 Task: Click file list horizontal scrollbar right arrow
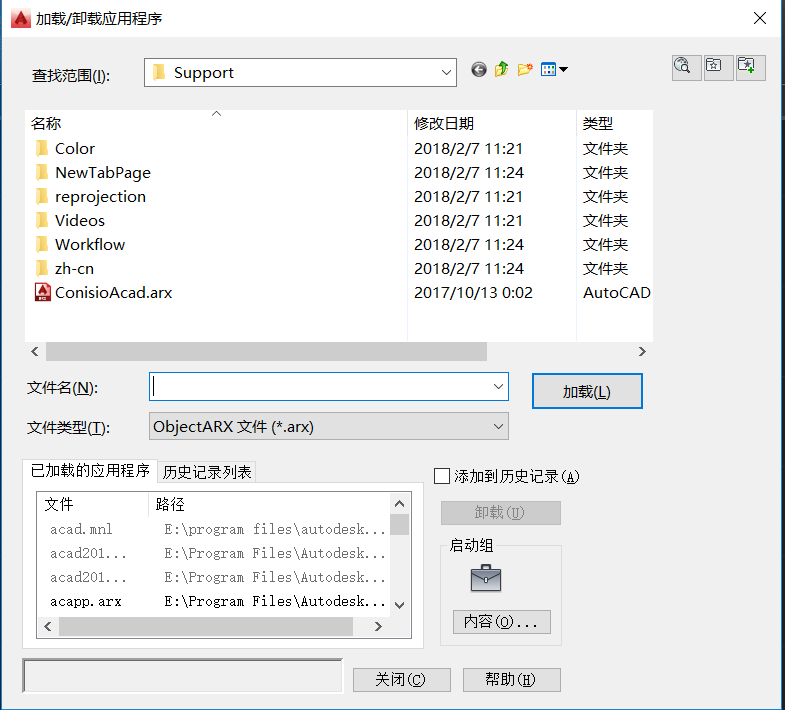pos(642,351)
